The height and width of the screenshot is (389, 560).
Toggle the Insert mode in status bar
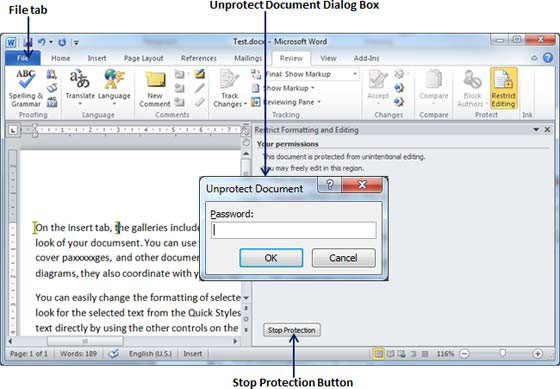(x=192, y=354)
